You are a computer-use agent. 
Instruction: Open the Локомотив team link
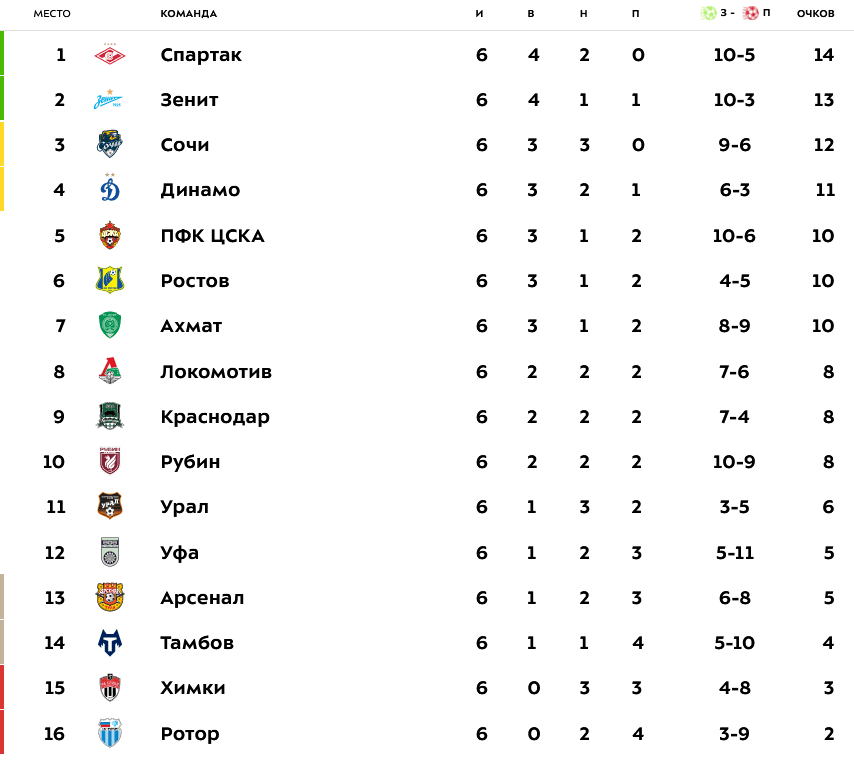pyautogui.click(x=216, y=371)
